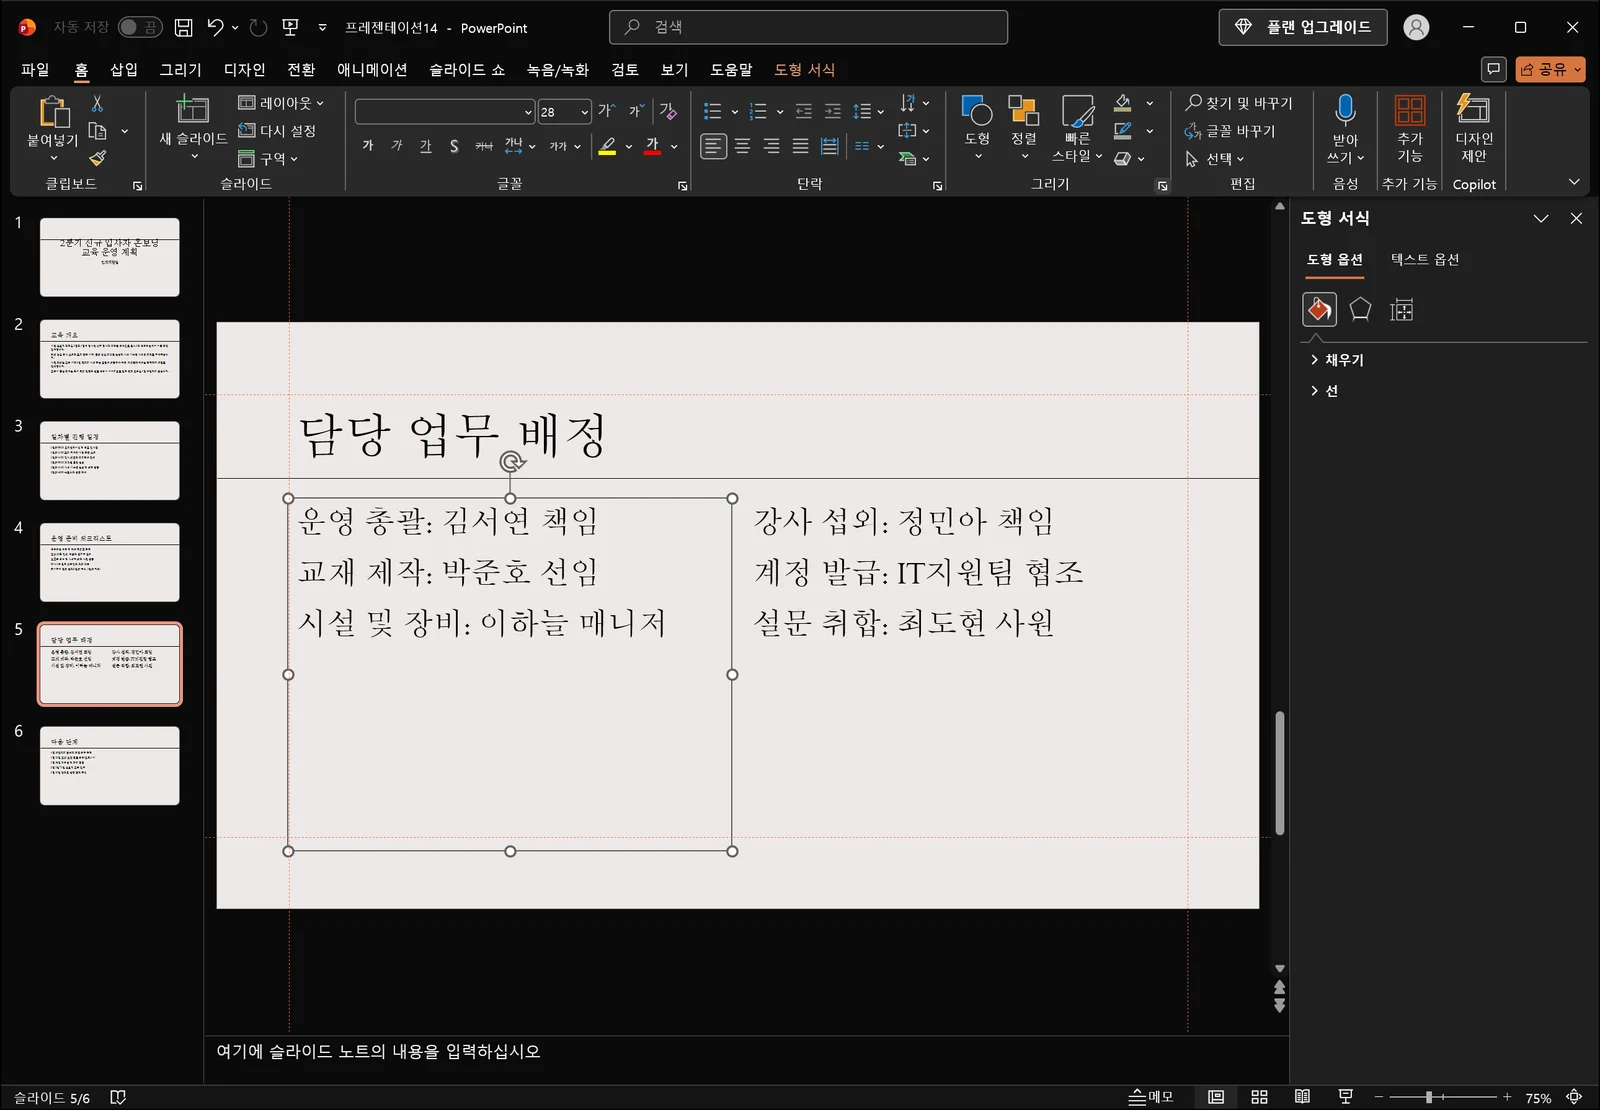This screenshot has width=1600, height=1110.
Task: Start slideshow from beginning icon
Action: tap(291, 28)
